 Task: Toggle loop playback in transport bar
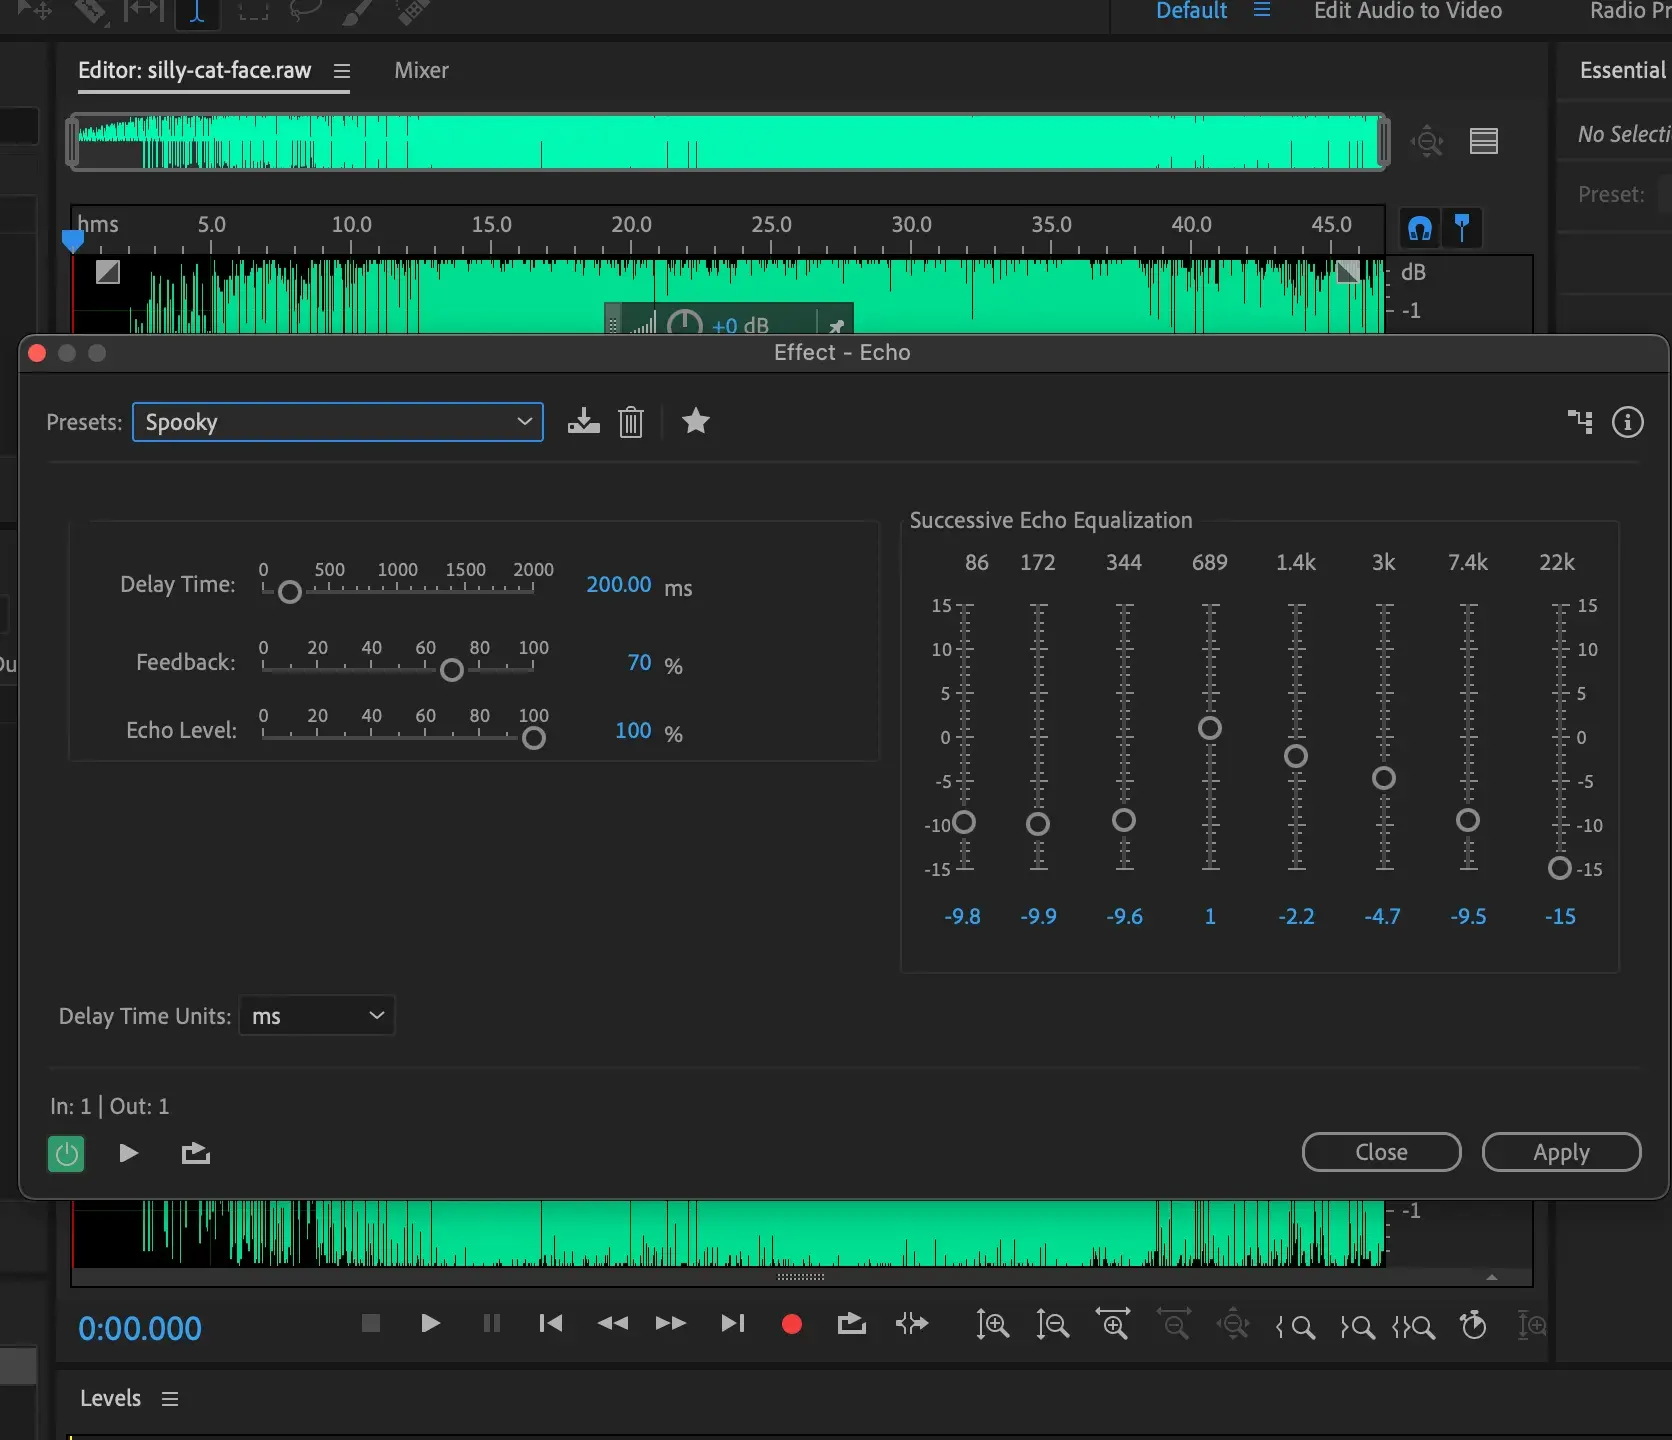tap(851, 1324)
